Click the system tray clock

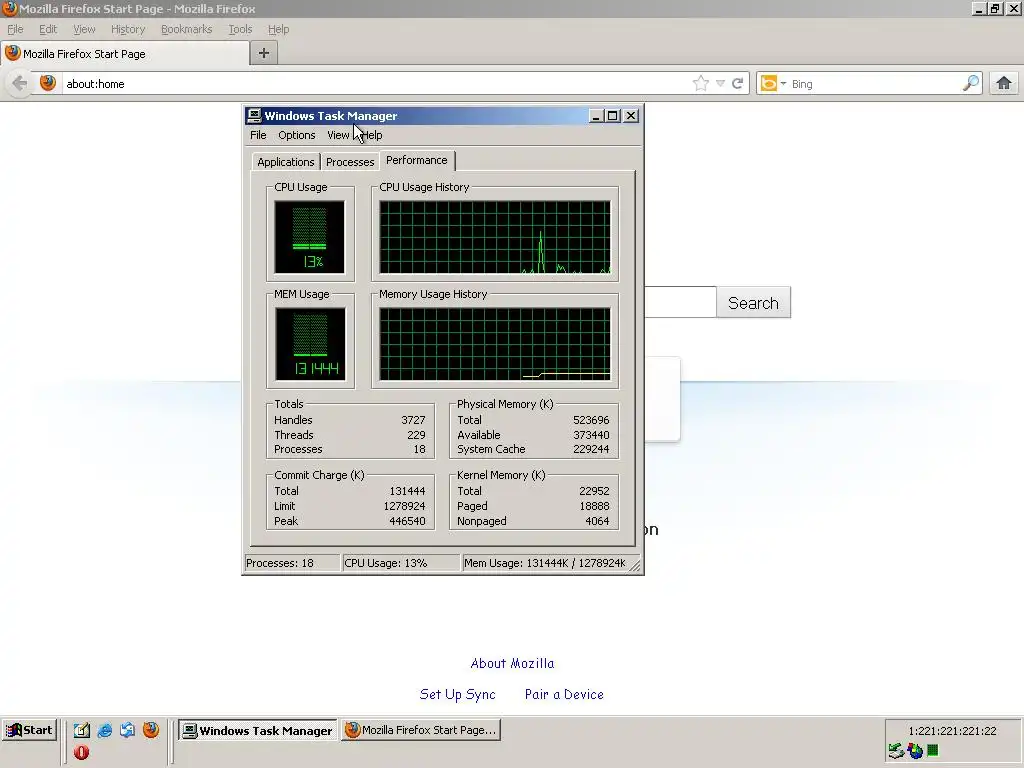click(952, 731)
